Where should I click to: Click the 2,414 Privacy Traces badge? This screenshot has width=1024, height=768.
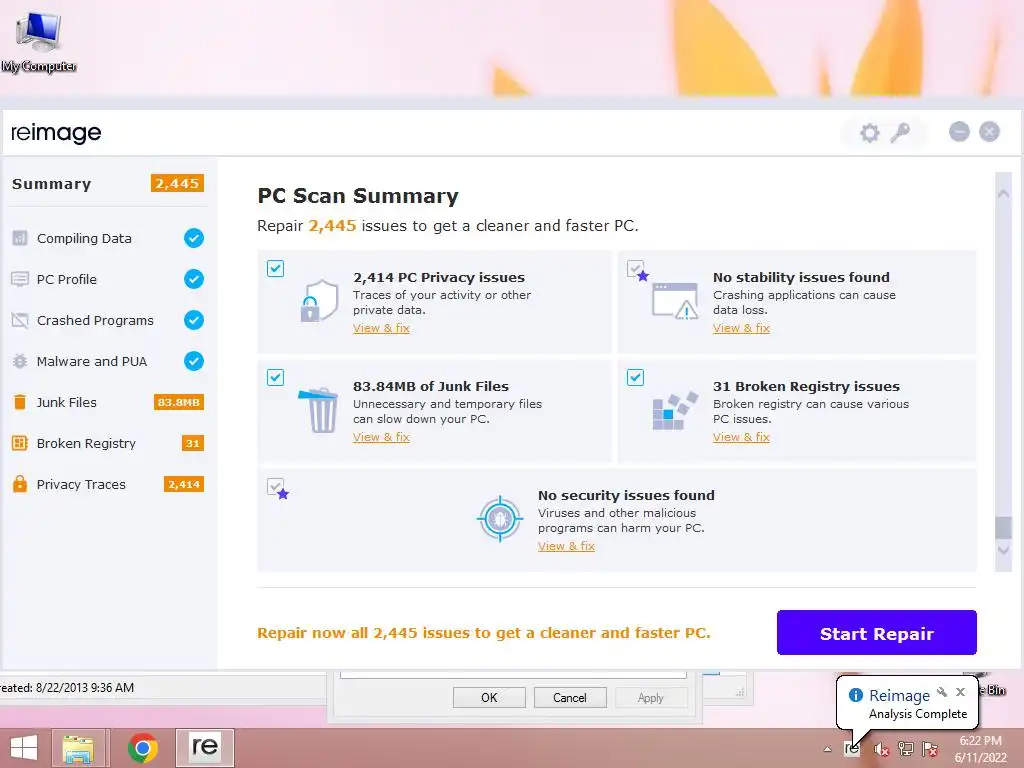pos(184,485)
